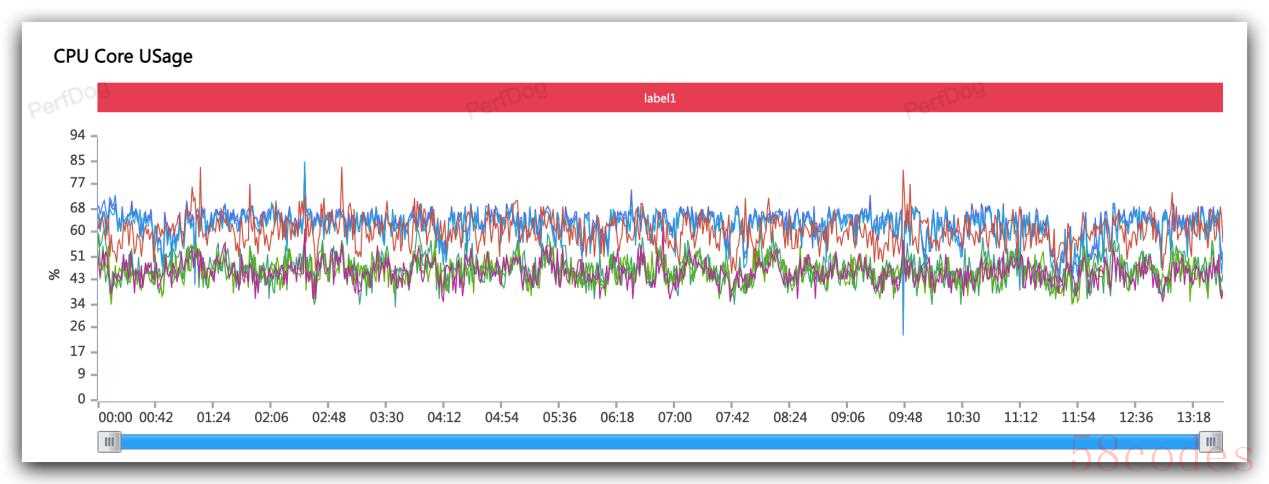The image size is (1269, 484).
Task: Click the % unit label on Y axis
Action: click(x=55, y=272)
